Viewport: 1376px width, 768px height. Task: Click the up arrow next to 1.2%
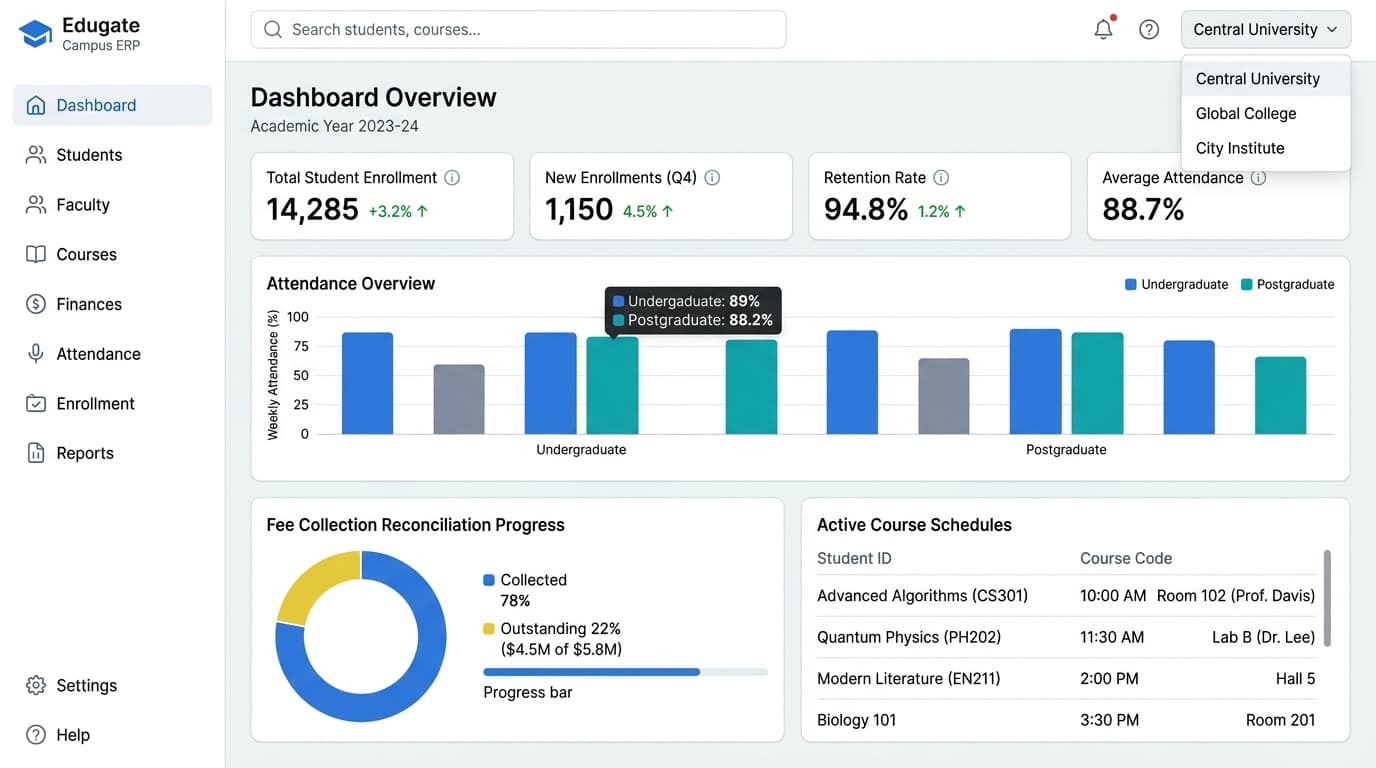[x=960, y=212]
